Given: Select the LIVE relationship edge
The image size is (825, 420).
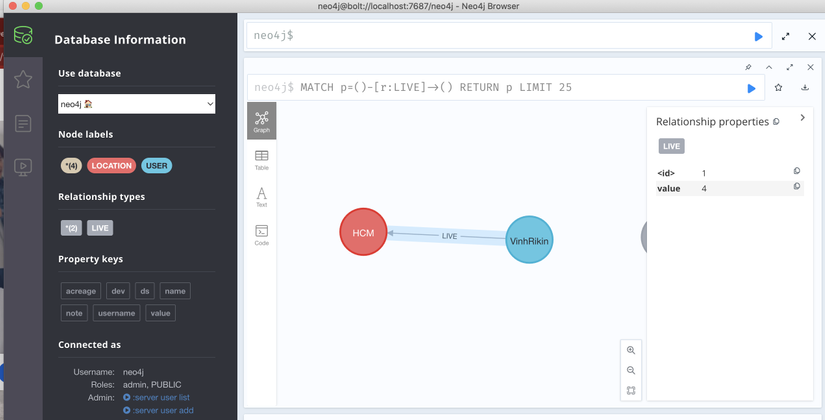Looking at the screenshot, I should click(x=449, y=236).
